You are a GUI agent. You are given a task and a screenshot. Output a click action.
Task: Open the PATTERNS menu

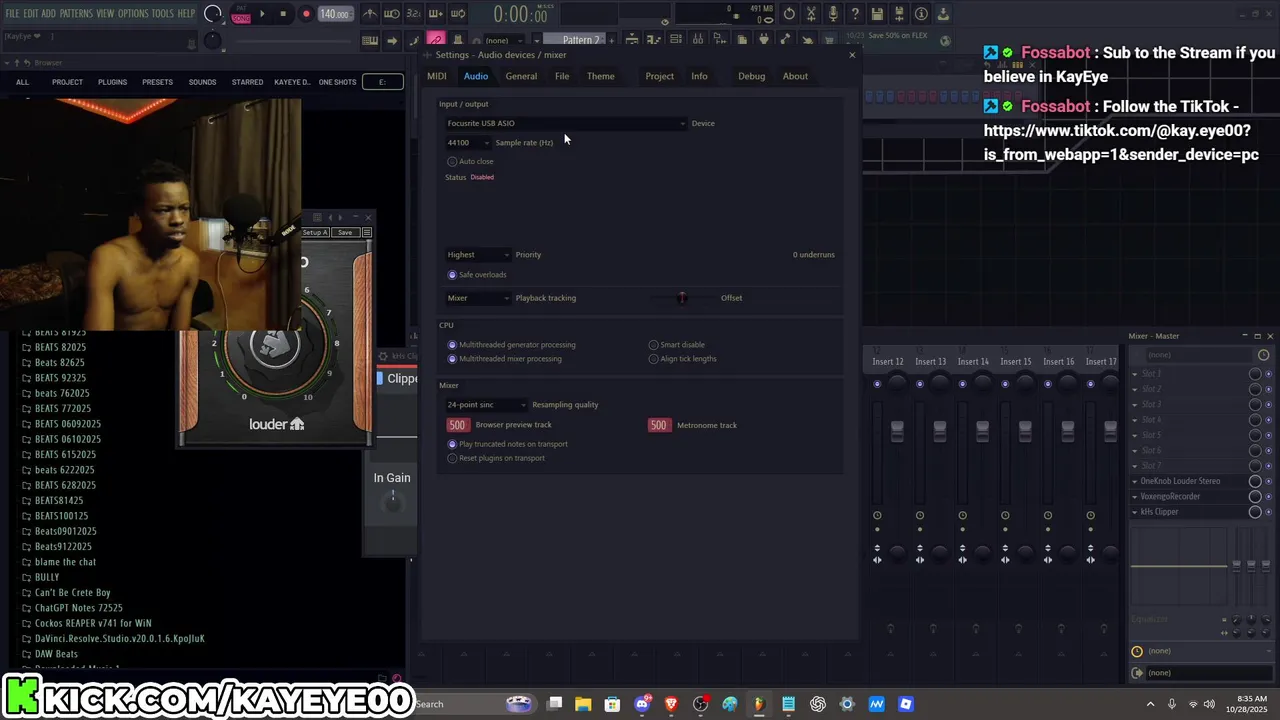point(76,14)
